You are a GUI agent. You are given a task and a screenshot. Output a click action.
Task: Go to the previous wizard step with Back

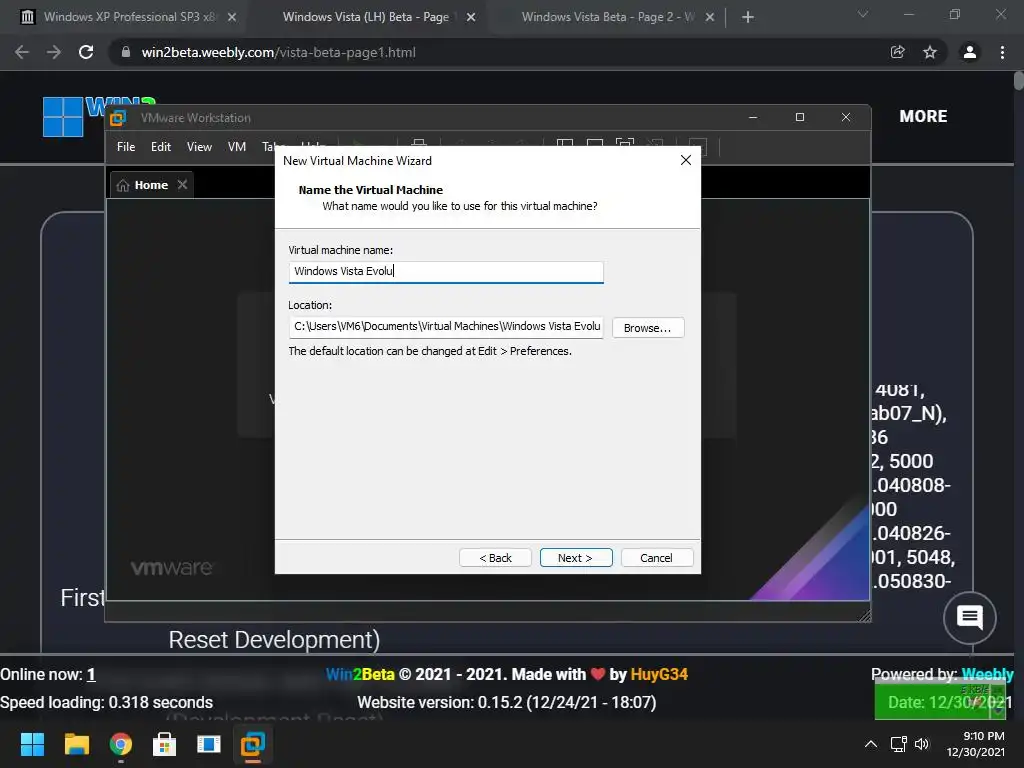495,558
